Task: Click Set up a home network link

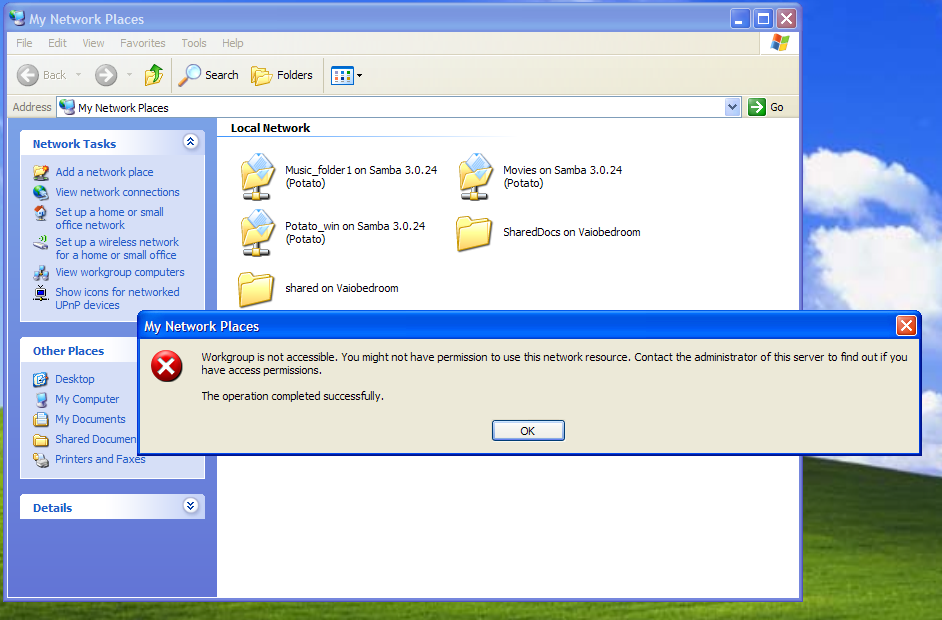Action: (x=109, y=219)
